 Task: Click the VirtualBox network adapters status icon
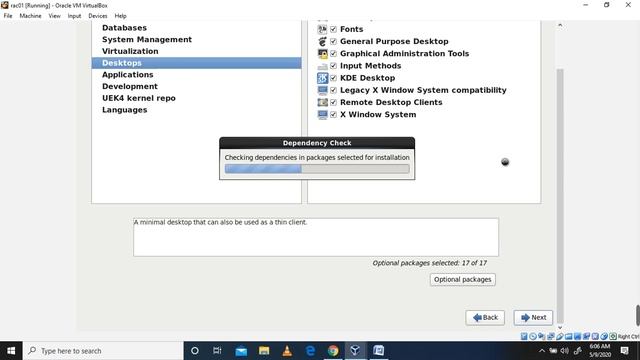pos(551,336)
